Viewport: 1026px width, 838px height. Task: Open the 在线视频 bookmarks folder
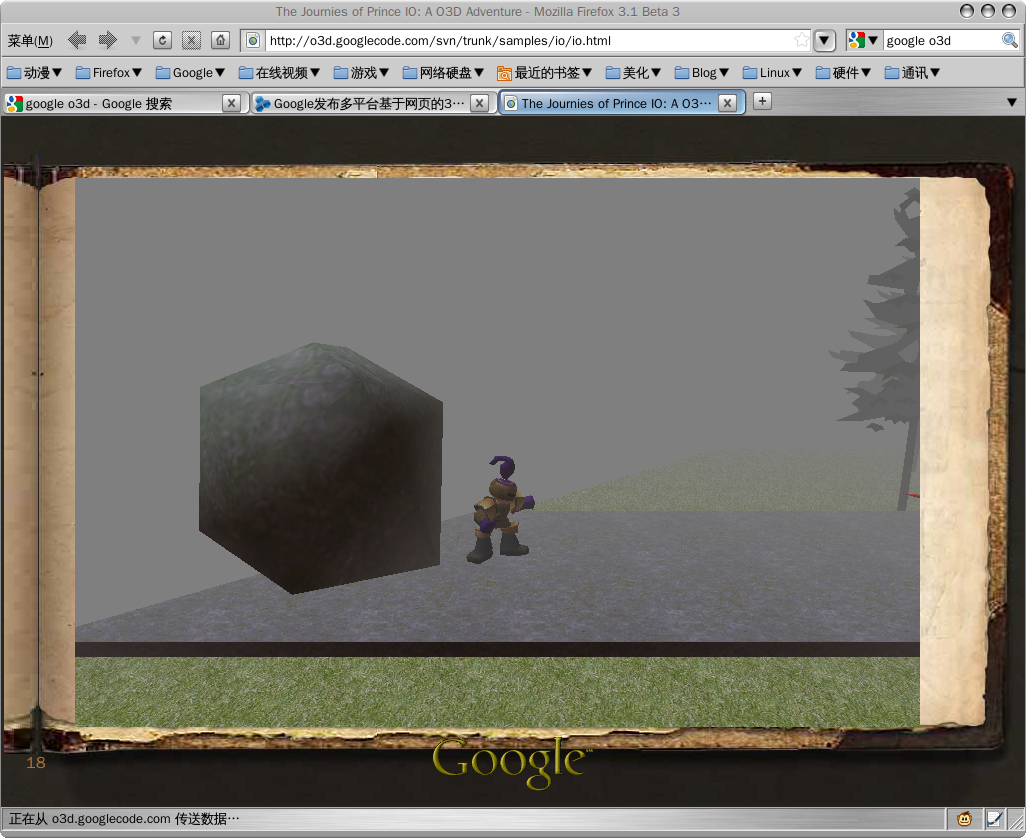279,73
